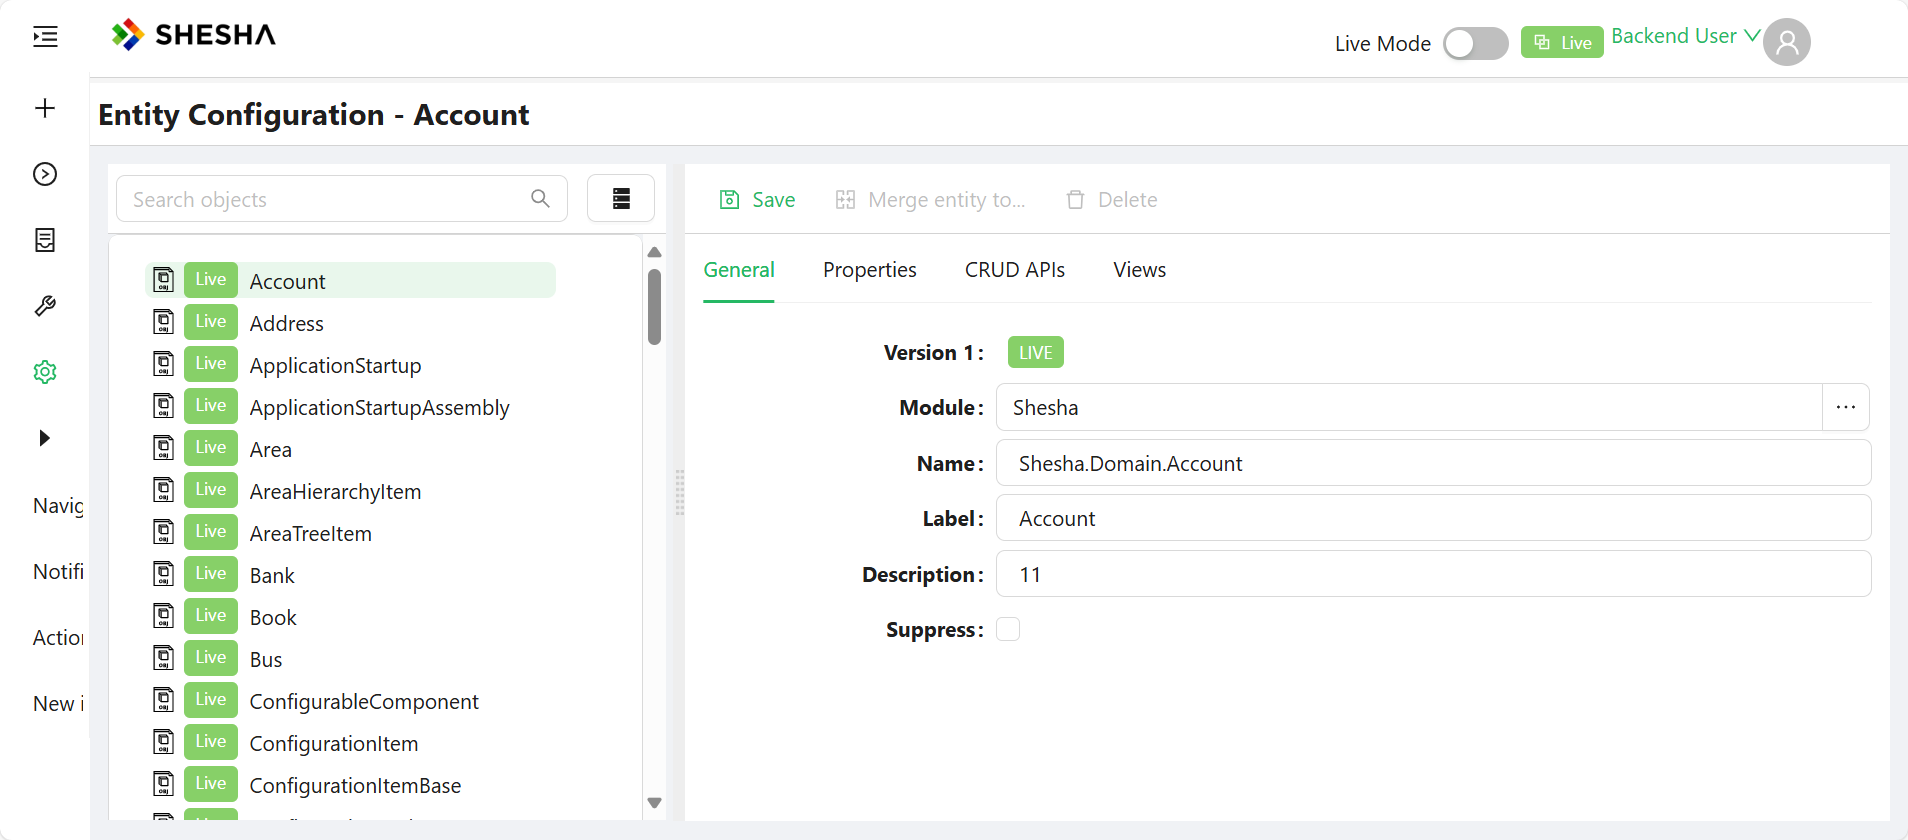Click into the Description input field
The height and width of the screenshot is (840, 1908).
pos(1433,574)
